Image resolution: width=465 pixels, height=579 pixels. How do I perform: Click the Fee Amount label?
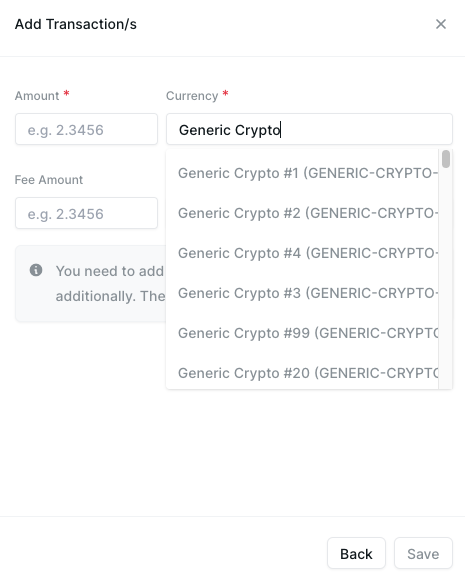coord(49,179)
